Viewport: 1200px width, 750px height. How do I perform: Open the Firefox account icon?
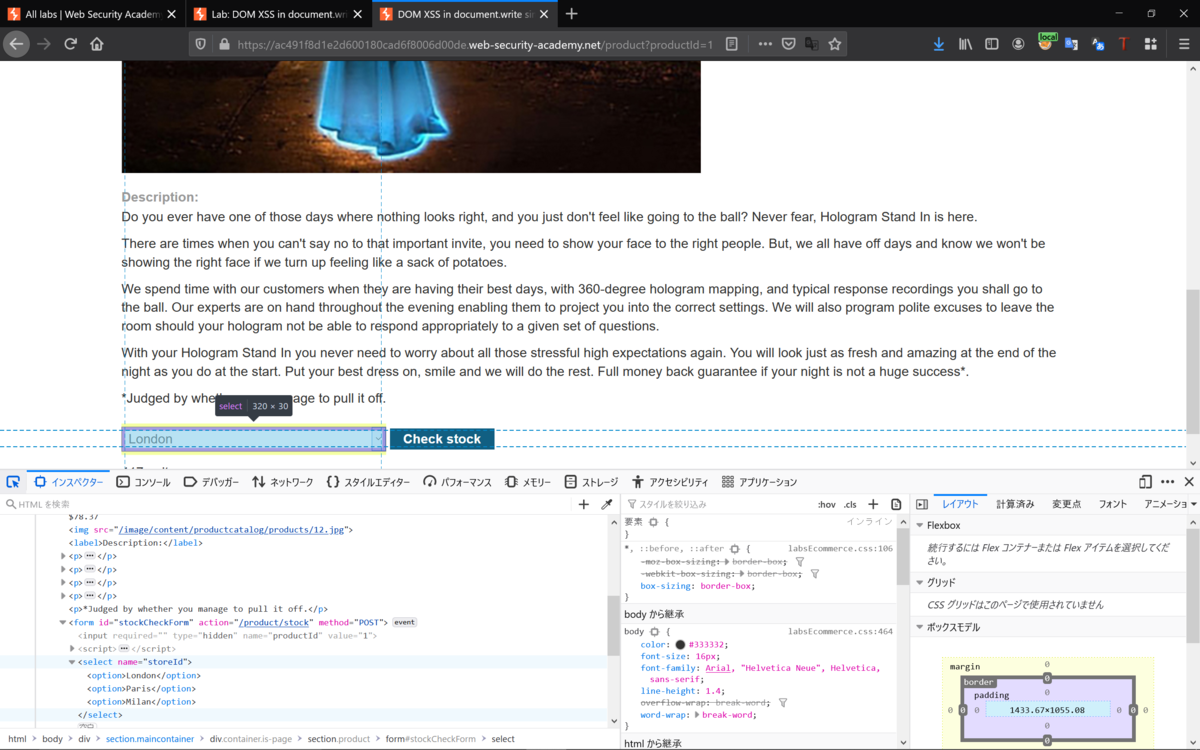1018,44
